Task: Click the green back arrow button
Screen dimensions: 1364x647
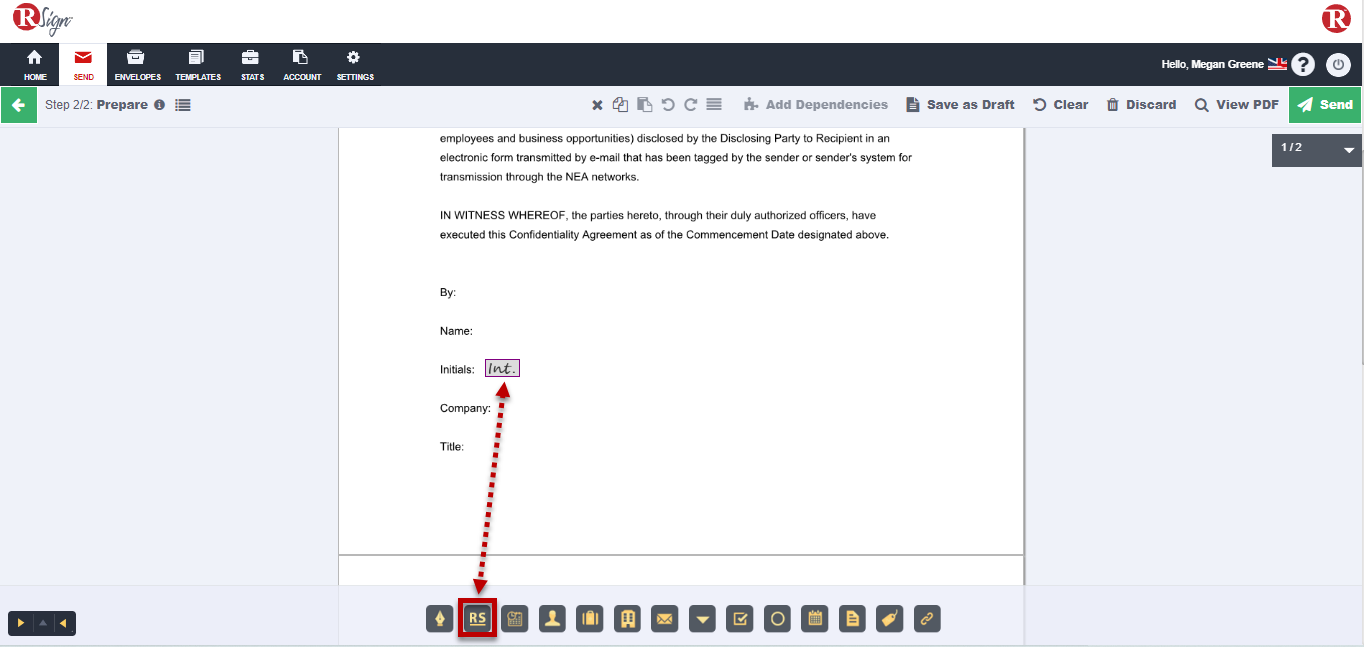Action: [x=18, y=105]
